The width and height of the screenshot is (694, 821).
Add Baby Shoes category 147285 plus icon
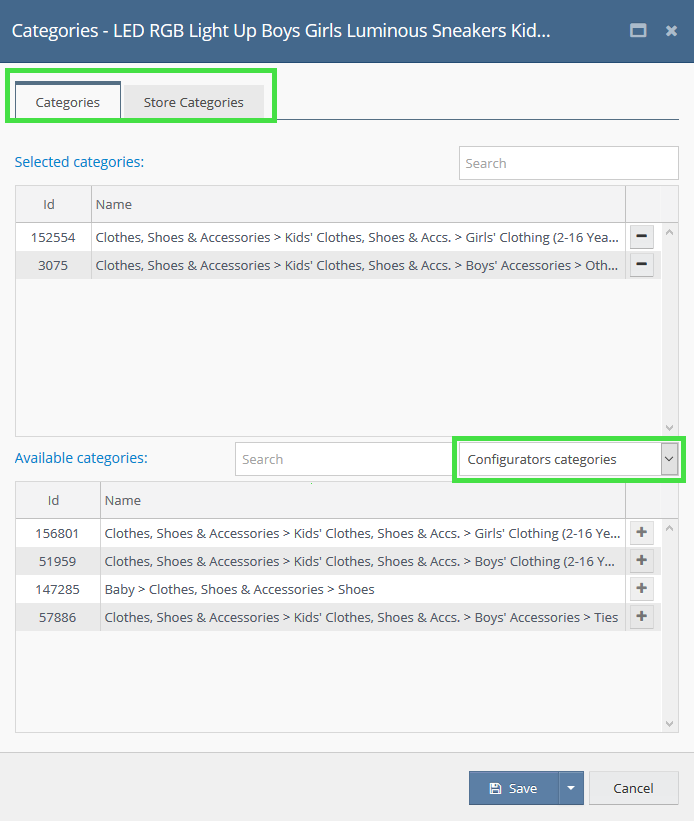(x=641, y=589)
